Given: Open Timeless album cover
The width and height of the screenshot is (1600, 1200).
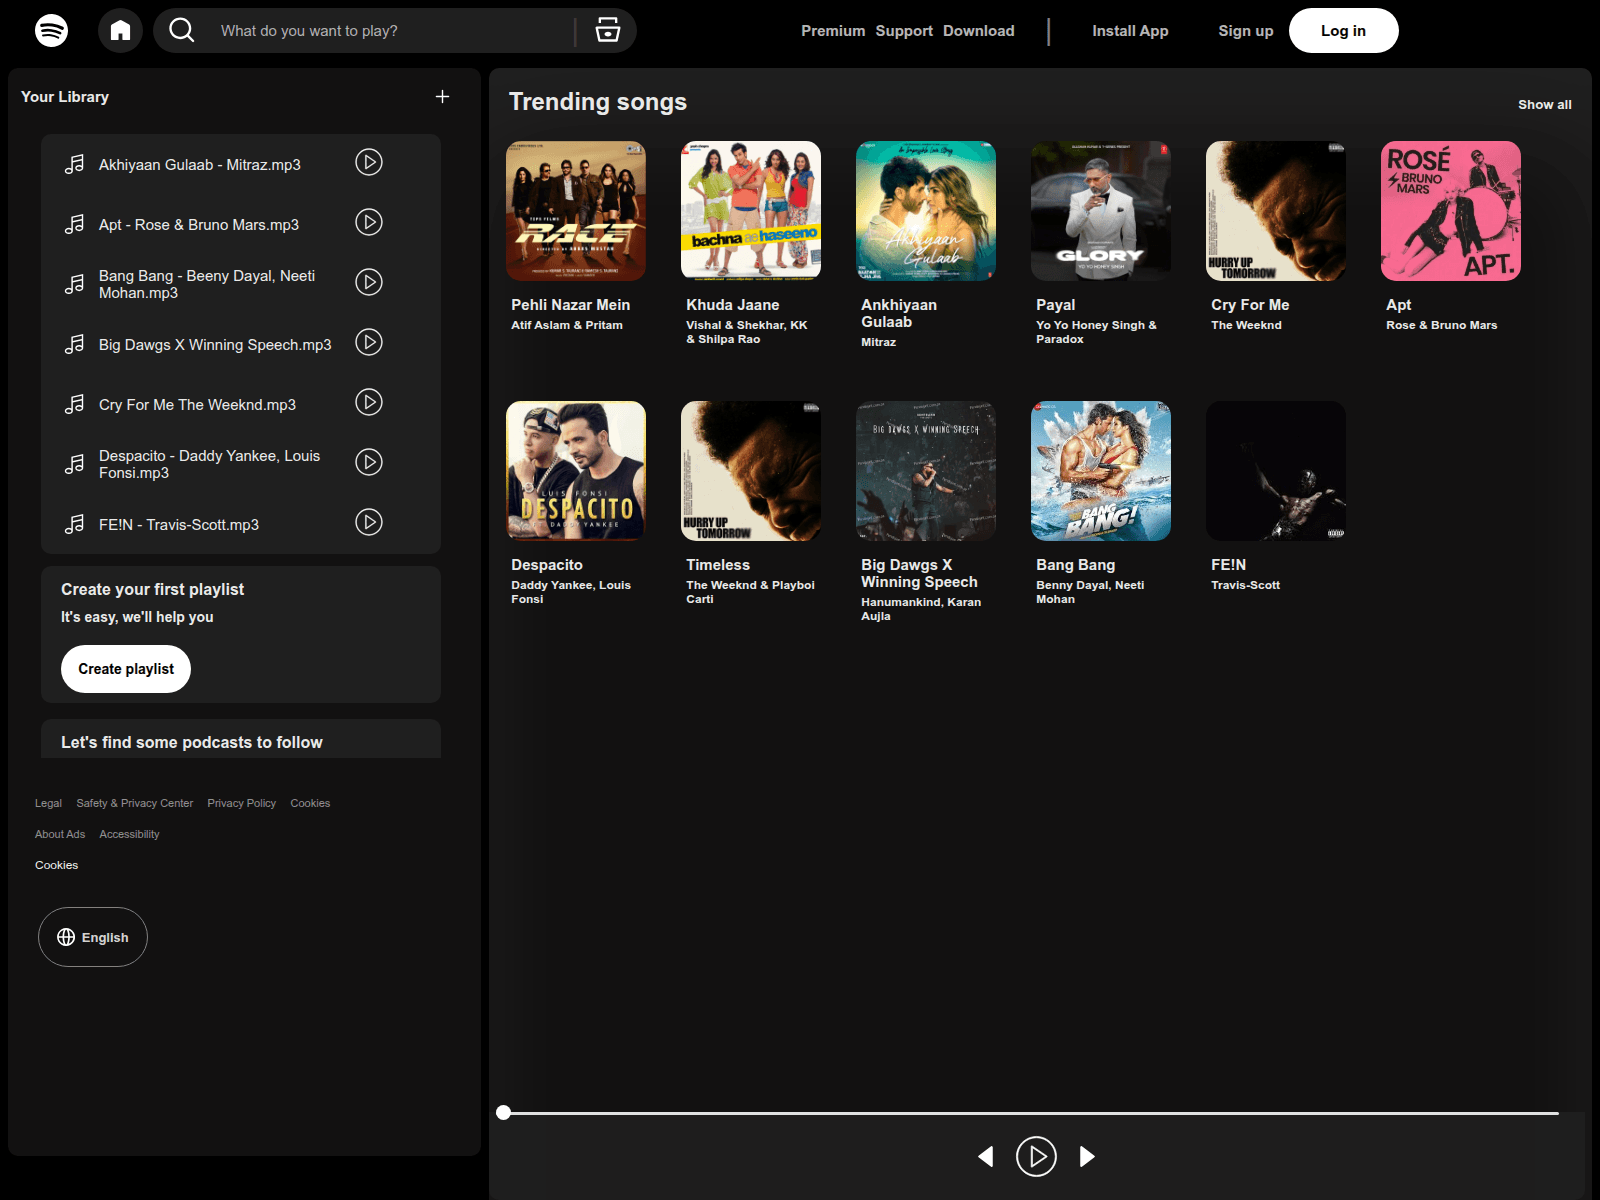Looking at the screenshot, I should pos(751,471).
